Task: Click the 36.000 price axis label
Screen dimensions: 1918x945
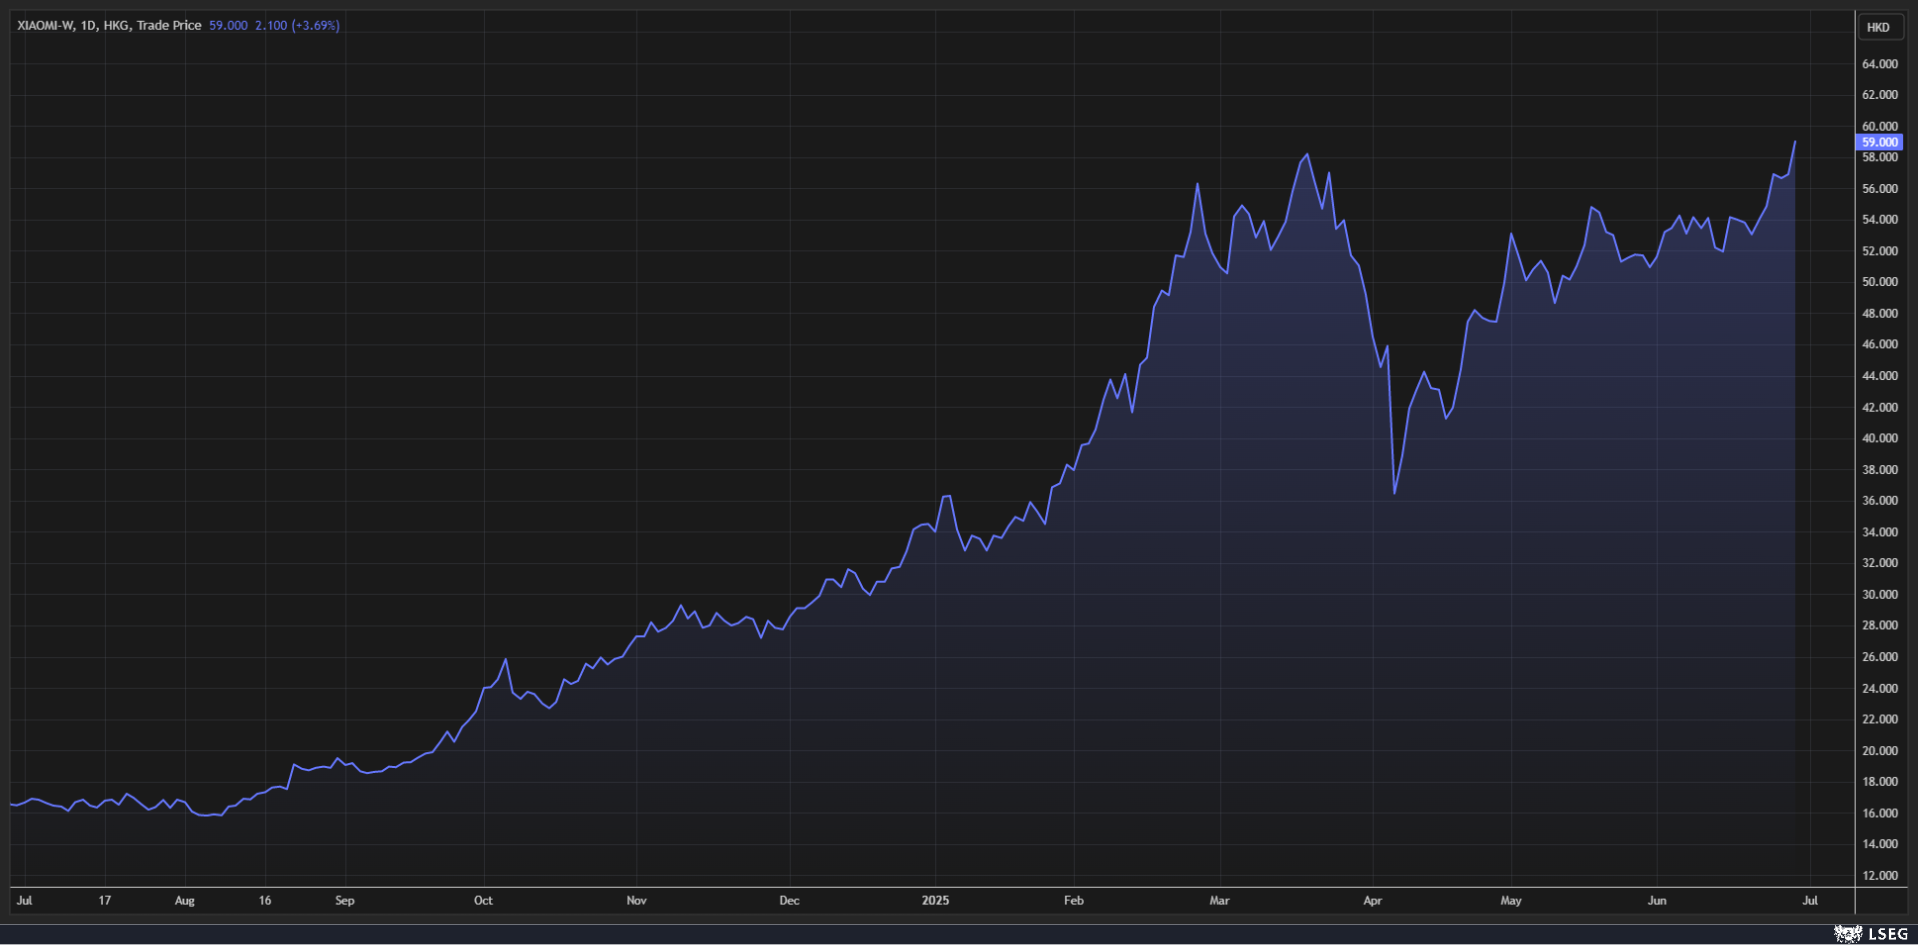Action: (x=1879, y=500)
